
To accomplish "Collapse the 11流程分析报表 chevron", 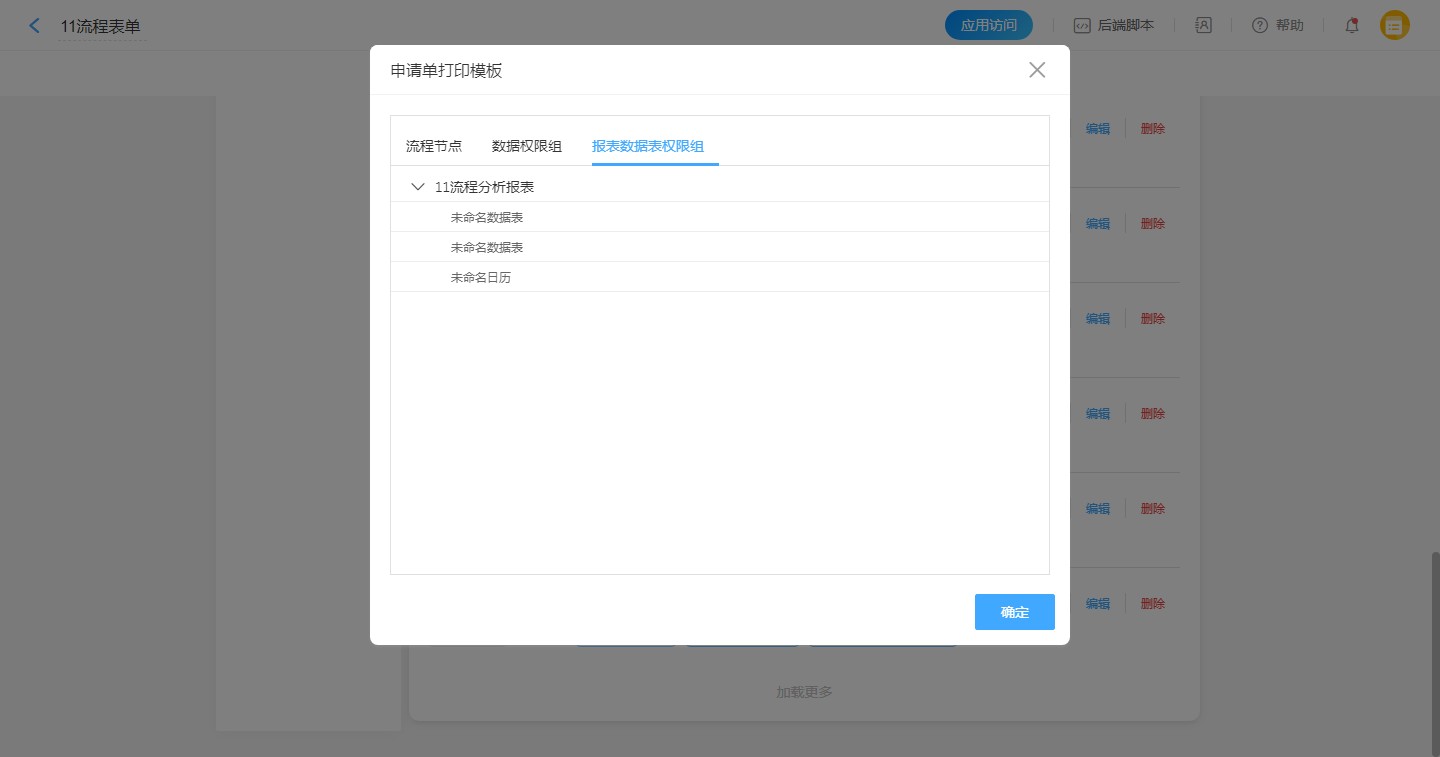I will pyautogui.click(x=418, y=187).
